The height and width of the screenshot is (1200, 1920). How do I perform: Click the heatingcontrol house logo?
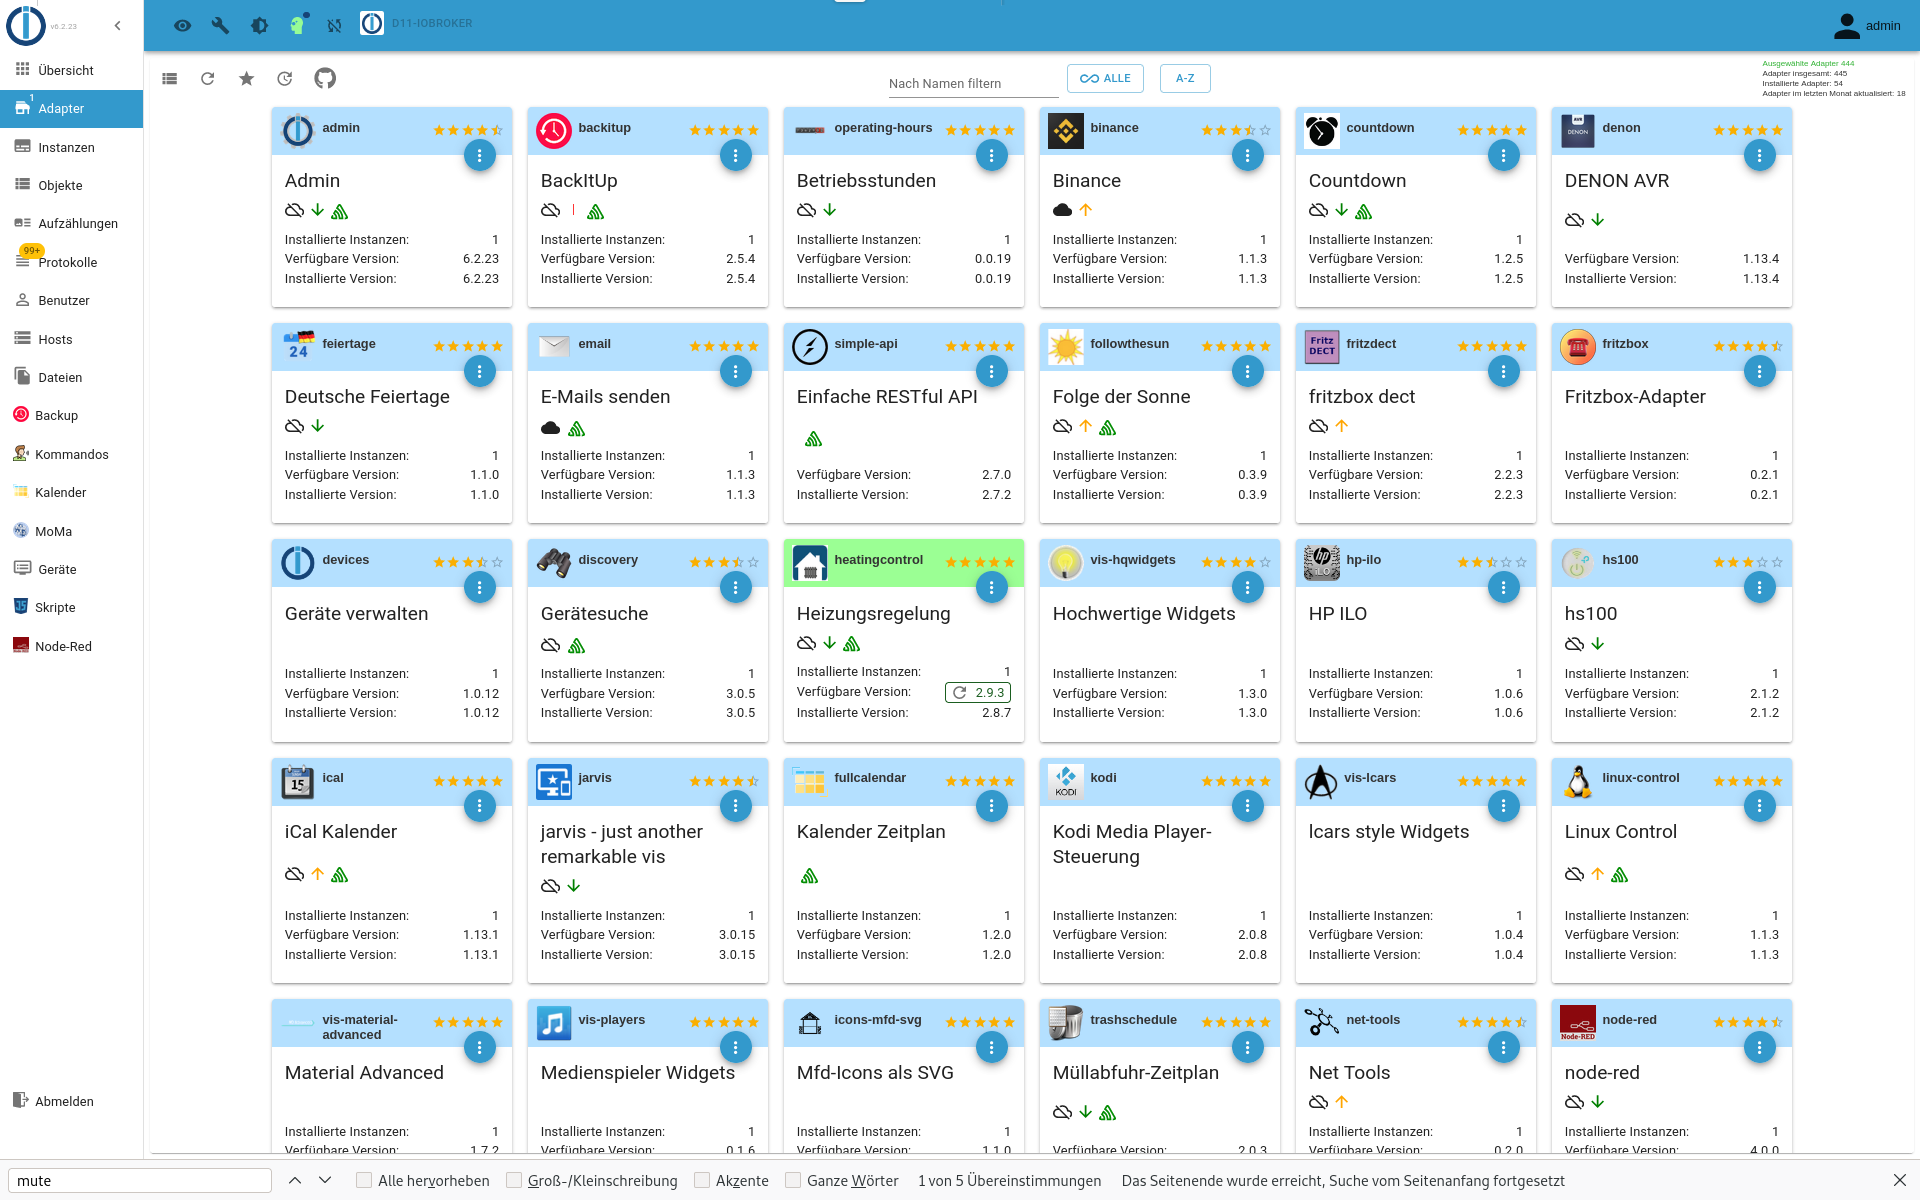809,563
